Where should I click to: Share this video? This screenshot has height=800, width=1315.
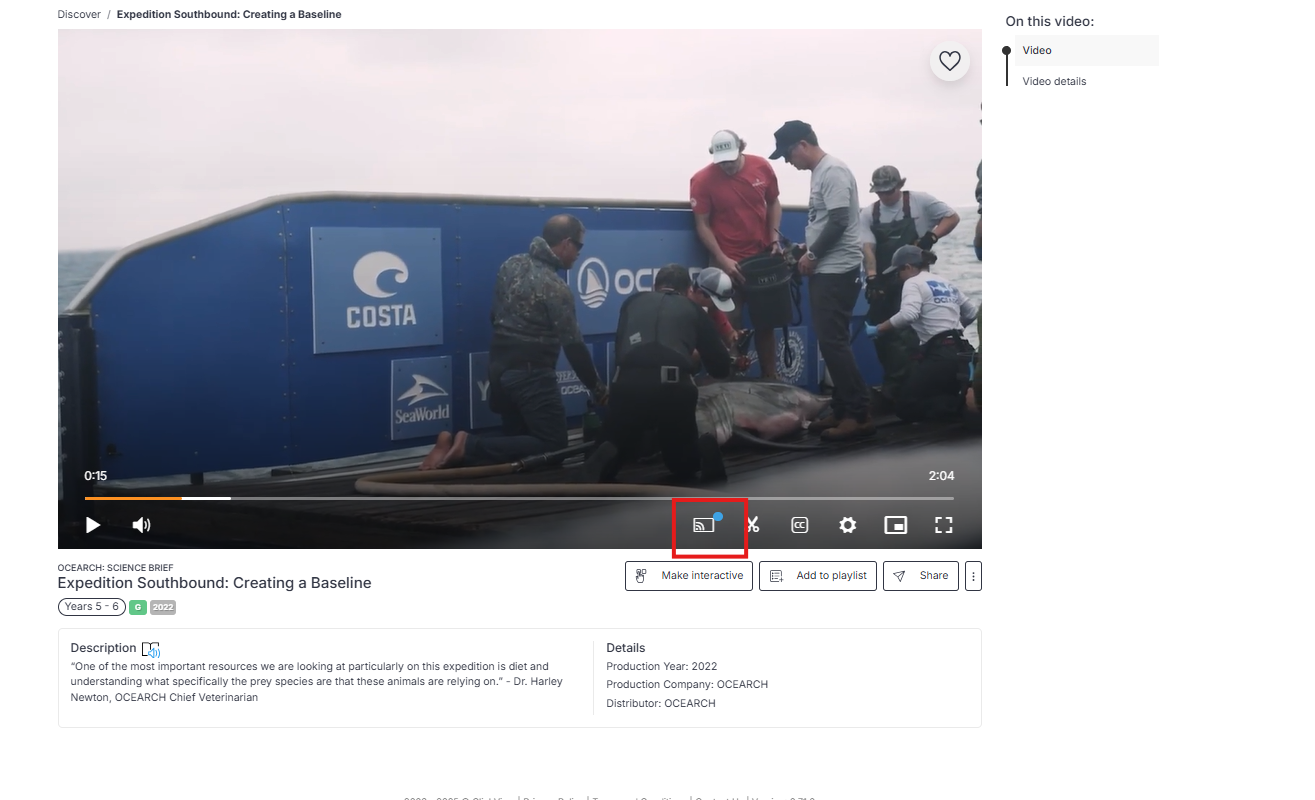[x=921, y=576]
